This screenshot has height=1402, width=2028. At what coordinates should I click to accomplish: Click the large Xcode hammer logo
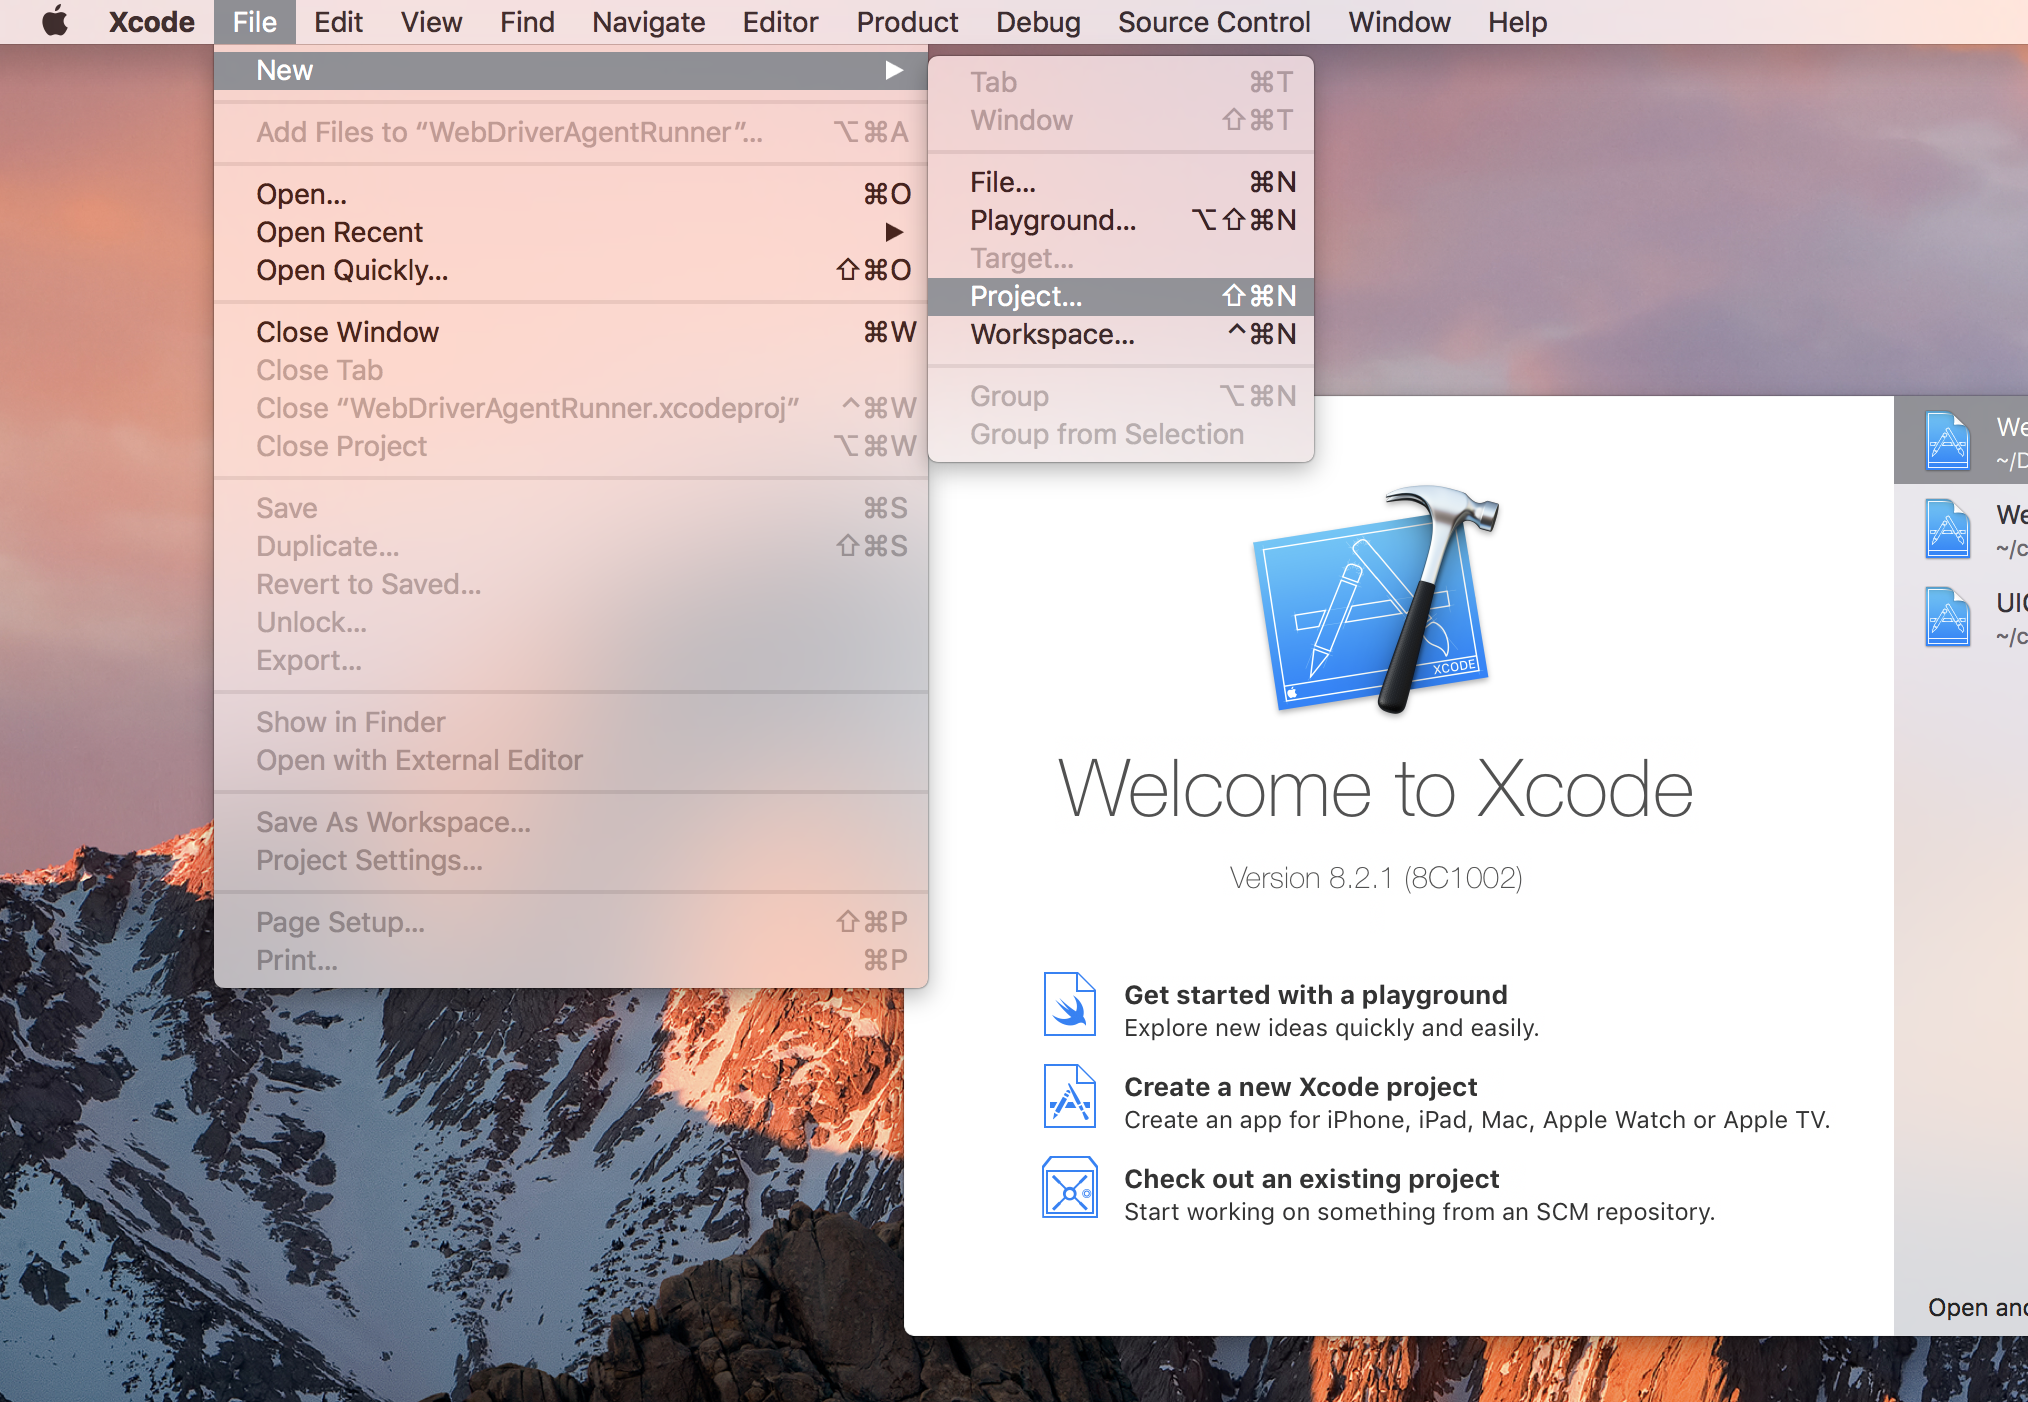pyautogui.click(x=1376, y=600)
